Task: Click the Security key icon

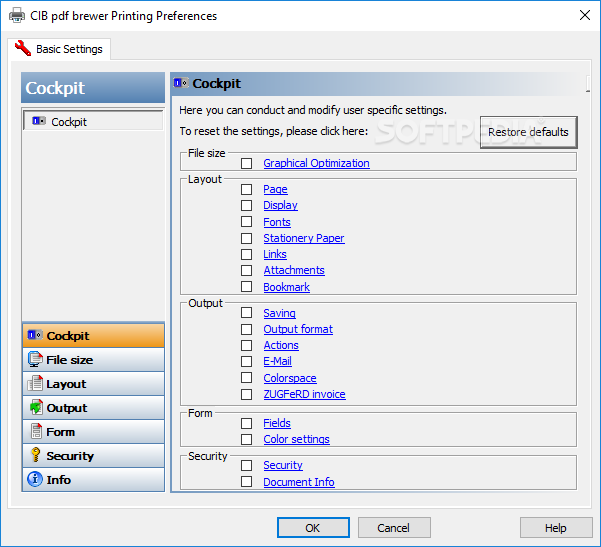Action: 36,455
